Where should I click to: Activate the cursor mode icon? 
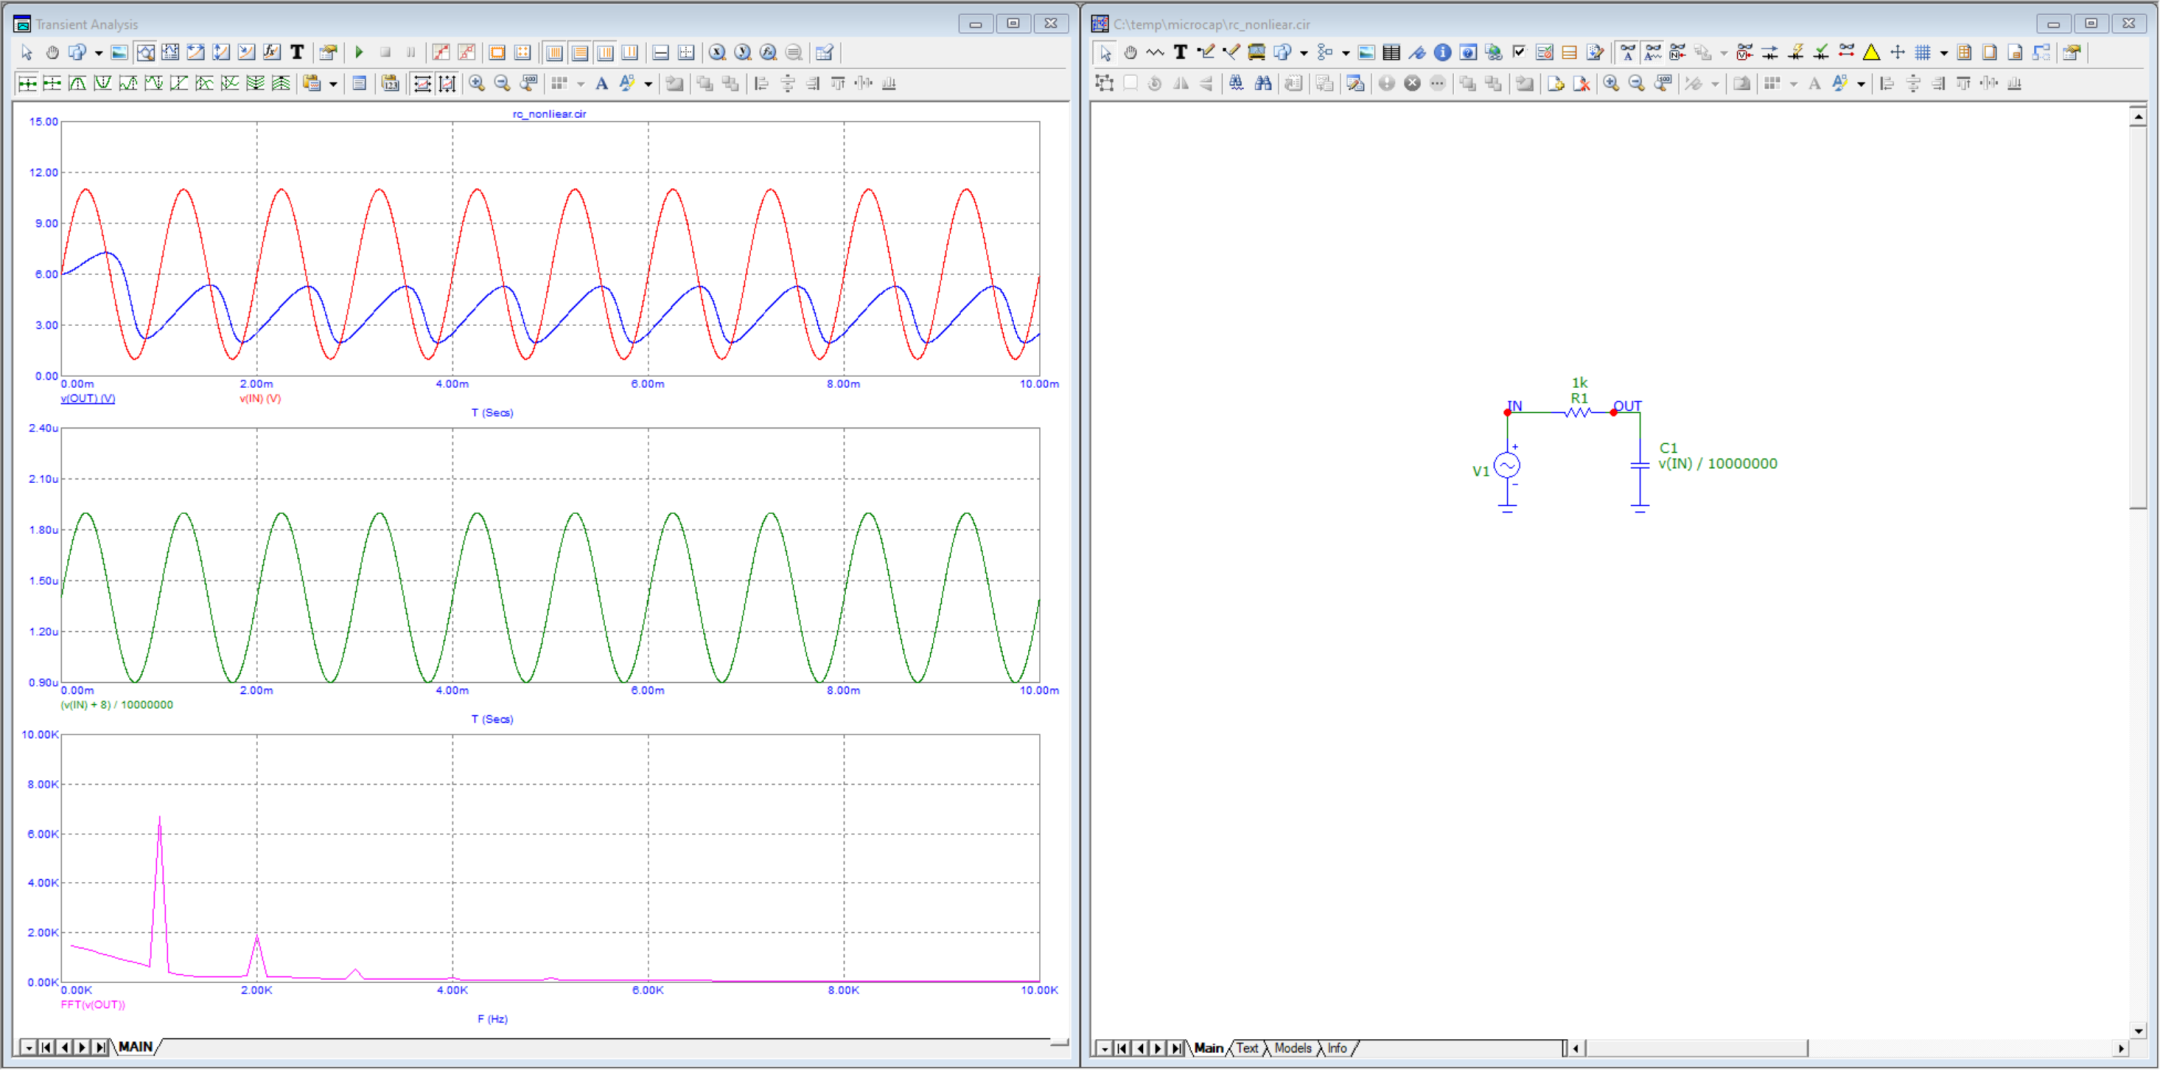click(170, 52)
